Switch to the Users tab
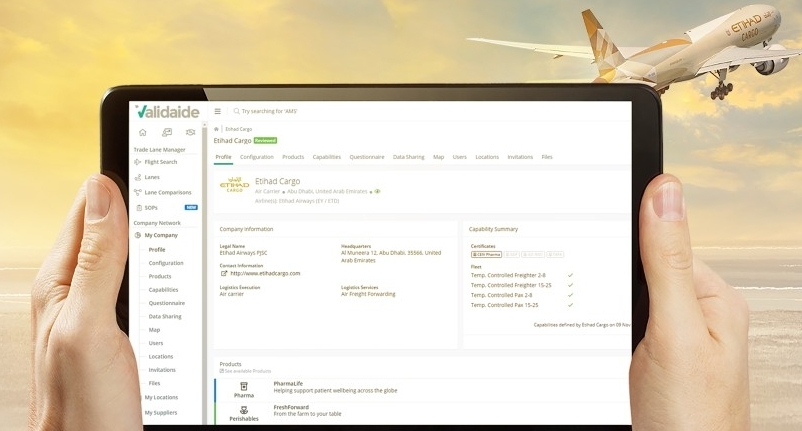 point(459,157)
